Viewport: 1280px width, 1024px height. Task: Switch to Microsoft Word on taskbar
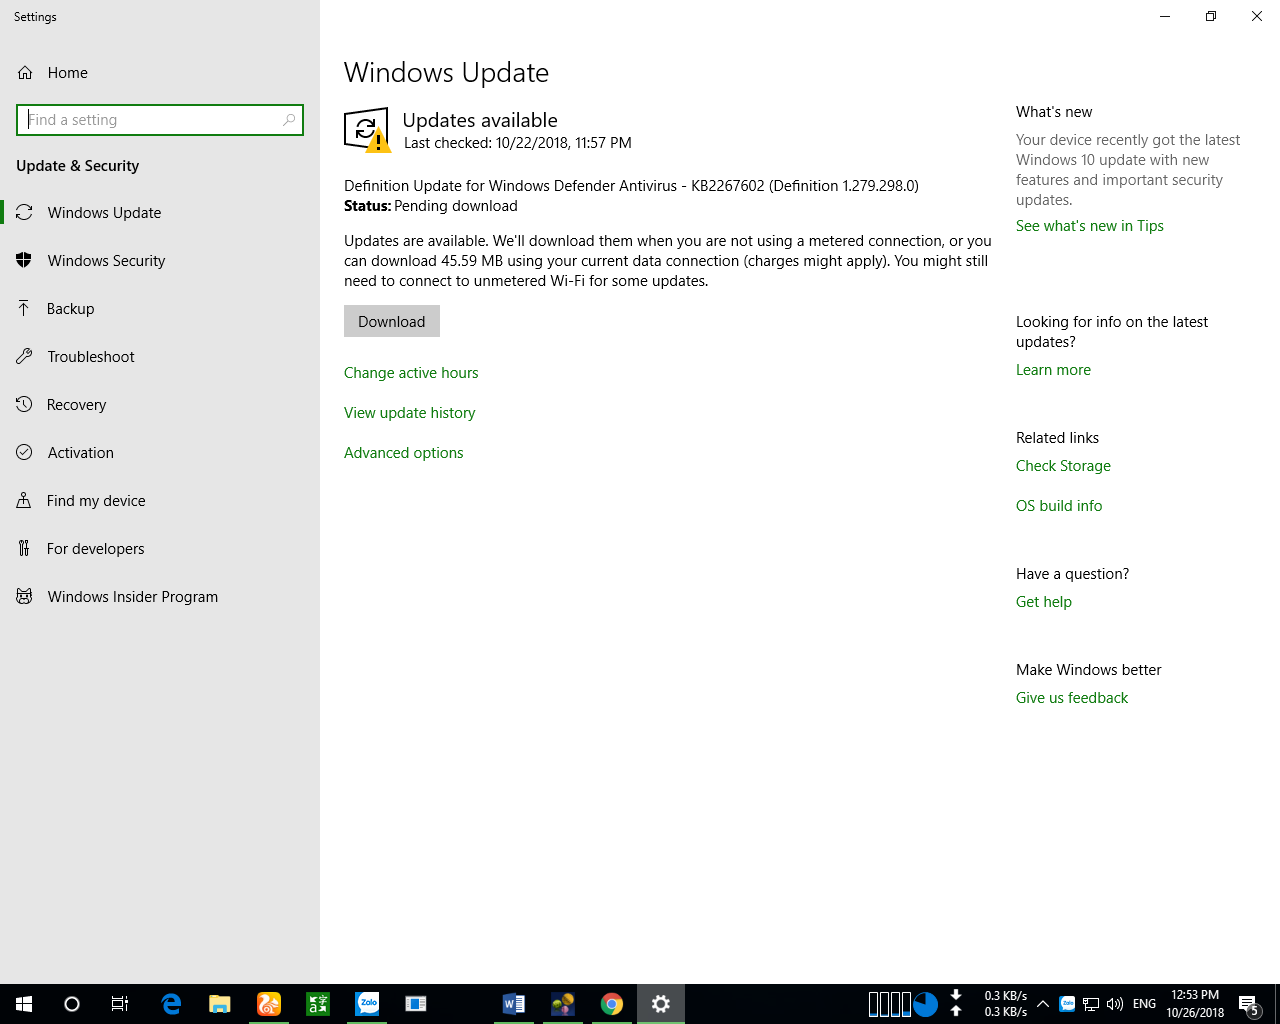click(x=514, y=1004)
